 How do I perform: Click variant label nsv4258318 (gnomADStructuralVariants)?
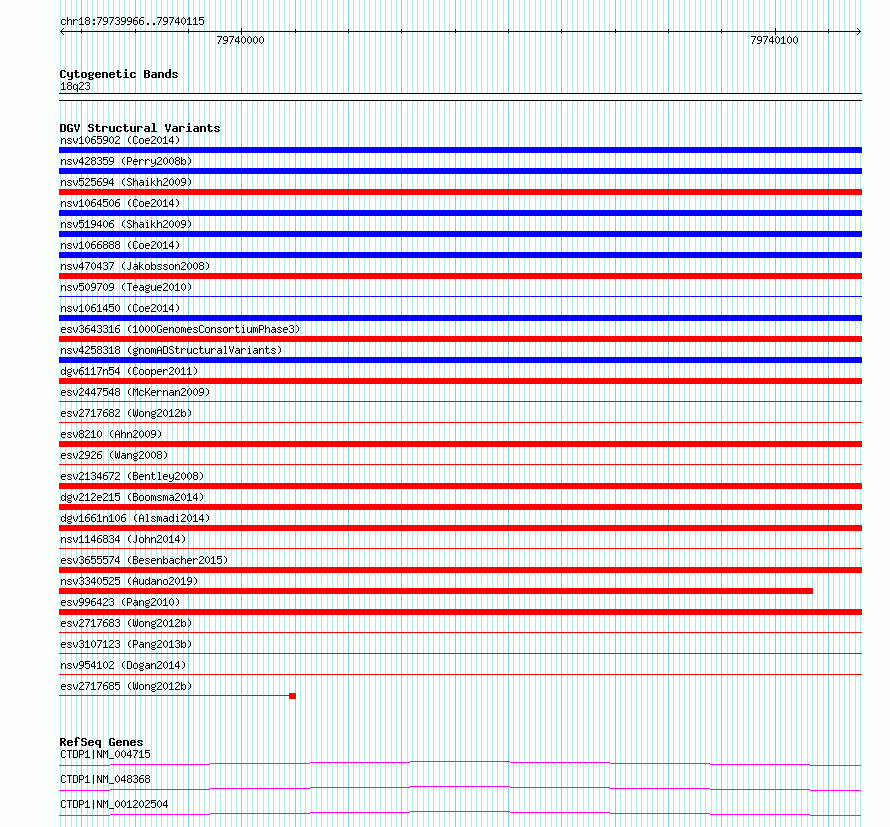click(x=171, y=350)
